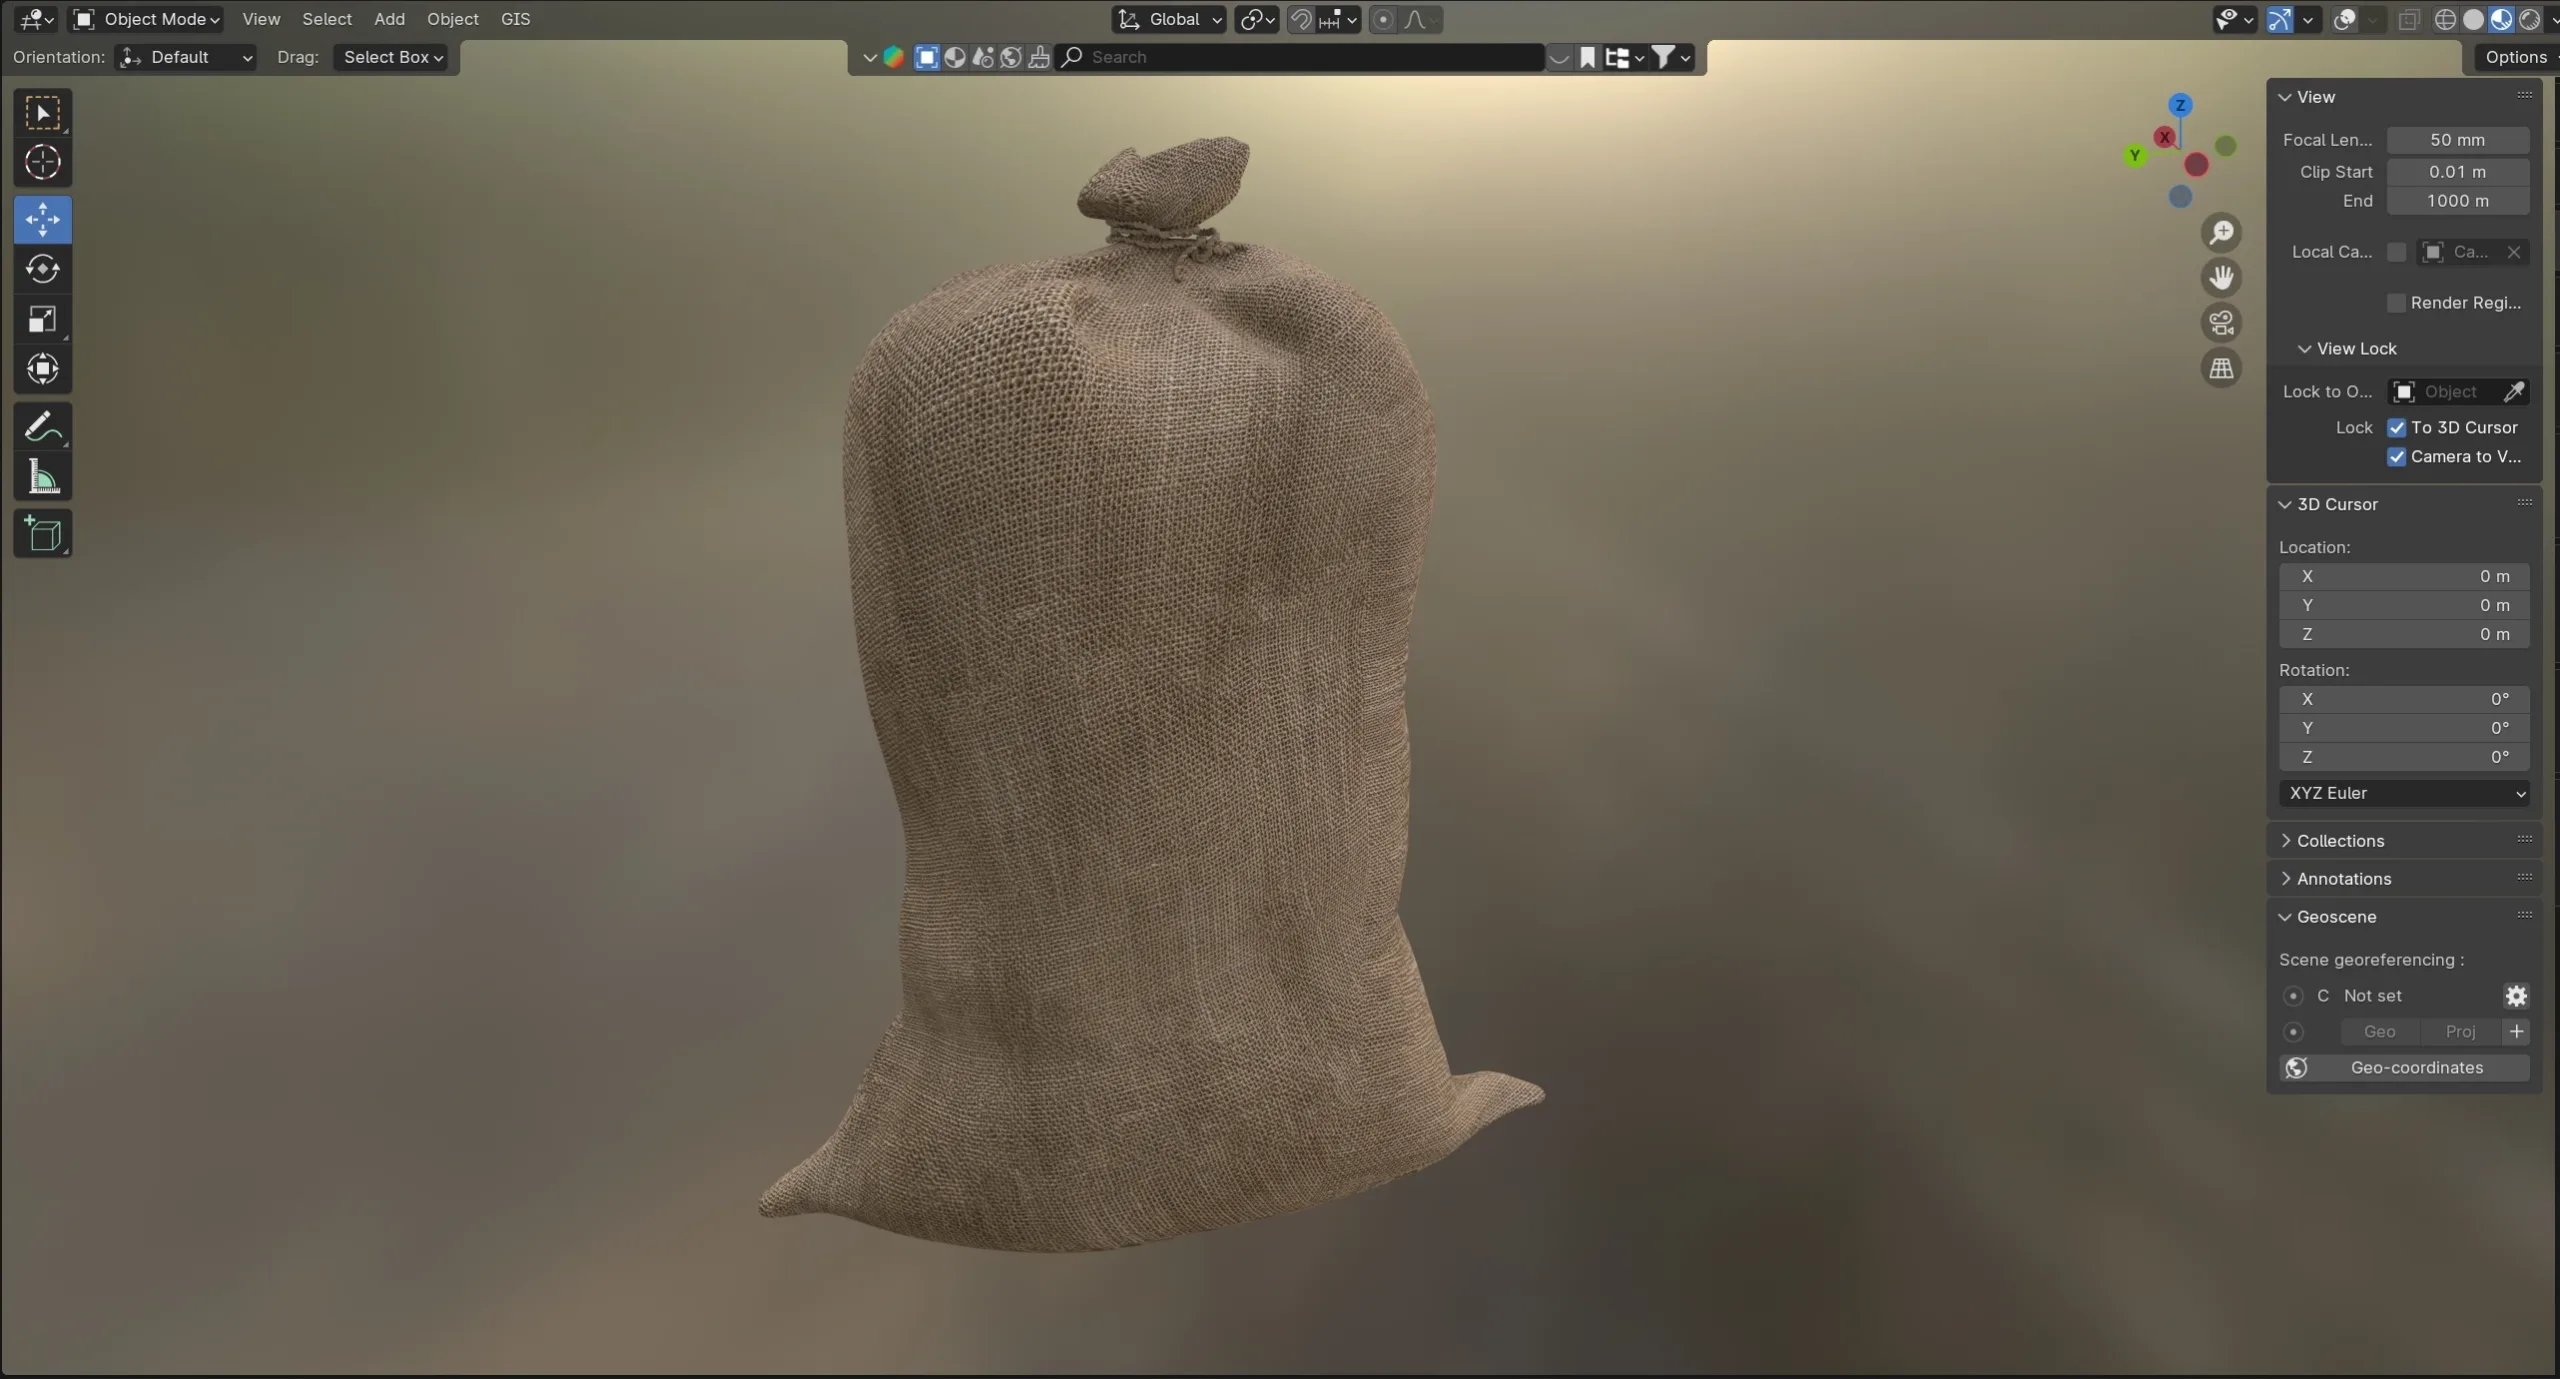Click the Options button
Viewport: 2560px width, 1379px height.
pos(2515,57)
